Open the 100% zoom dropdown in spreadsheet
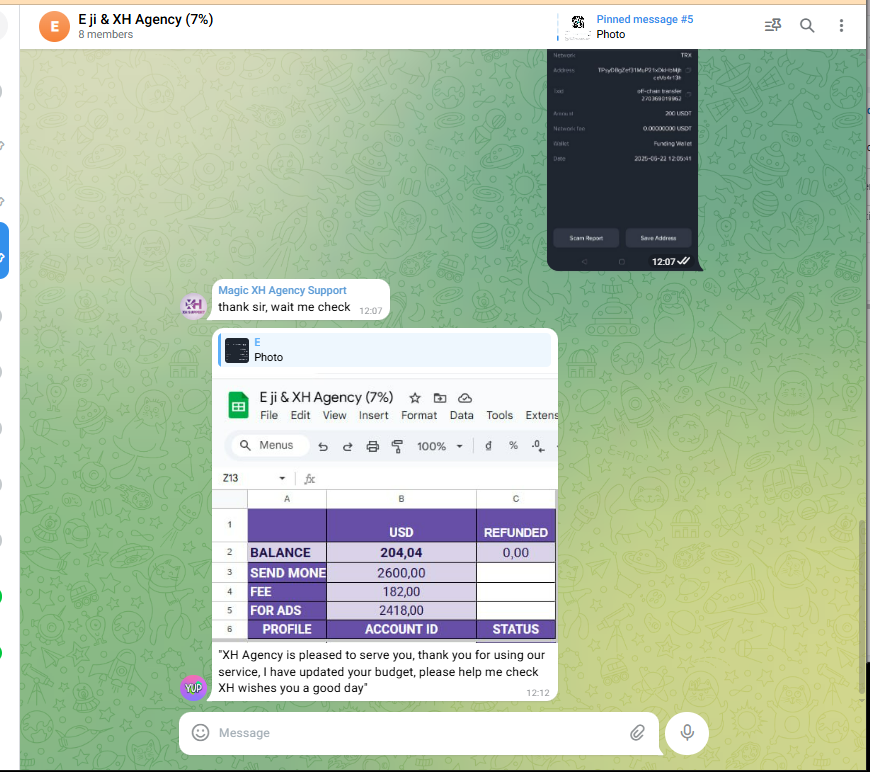The image size is (870, 772). [440, 446]
